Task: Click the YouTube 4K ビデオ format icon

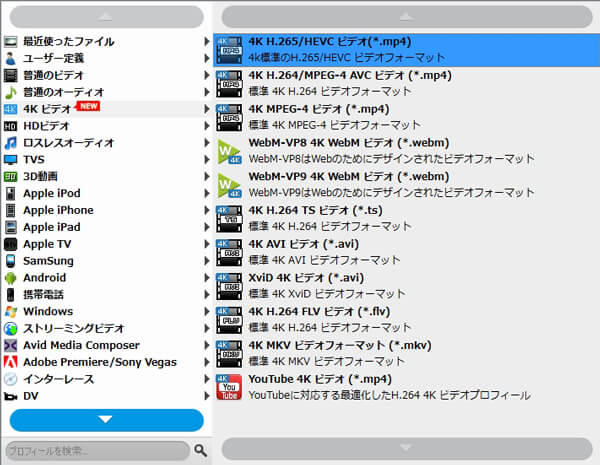Action: (229, 387)
